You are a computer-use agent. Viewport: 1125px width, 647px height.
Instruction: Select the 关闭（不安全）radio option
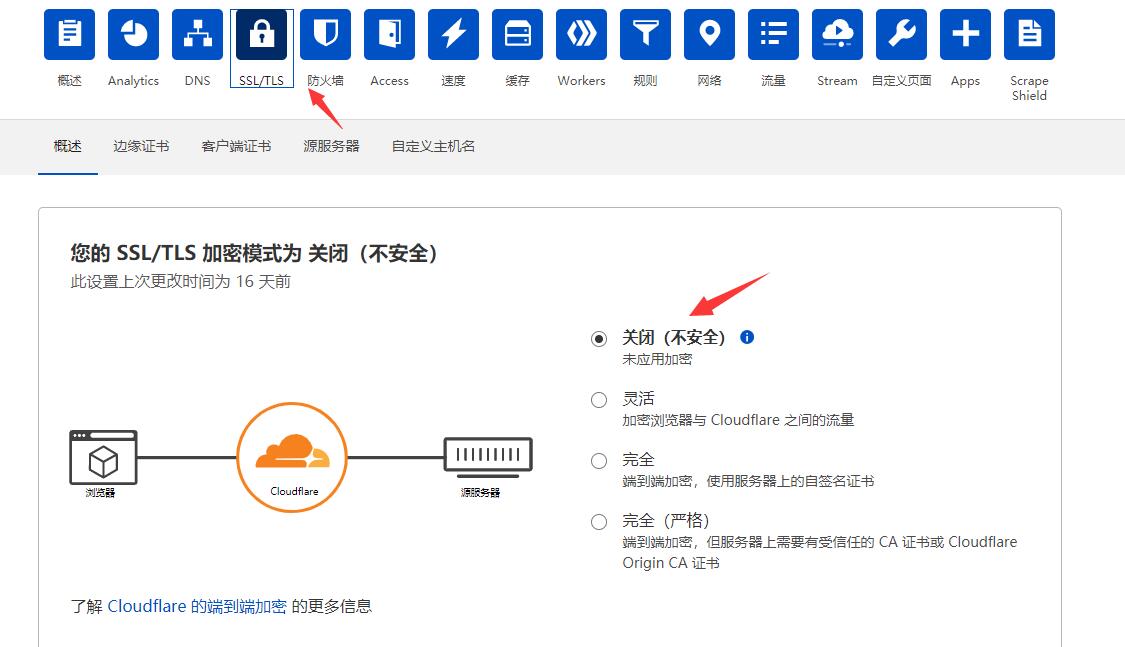click(x=599, y=339)
